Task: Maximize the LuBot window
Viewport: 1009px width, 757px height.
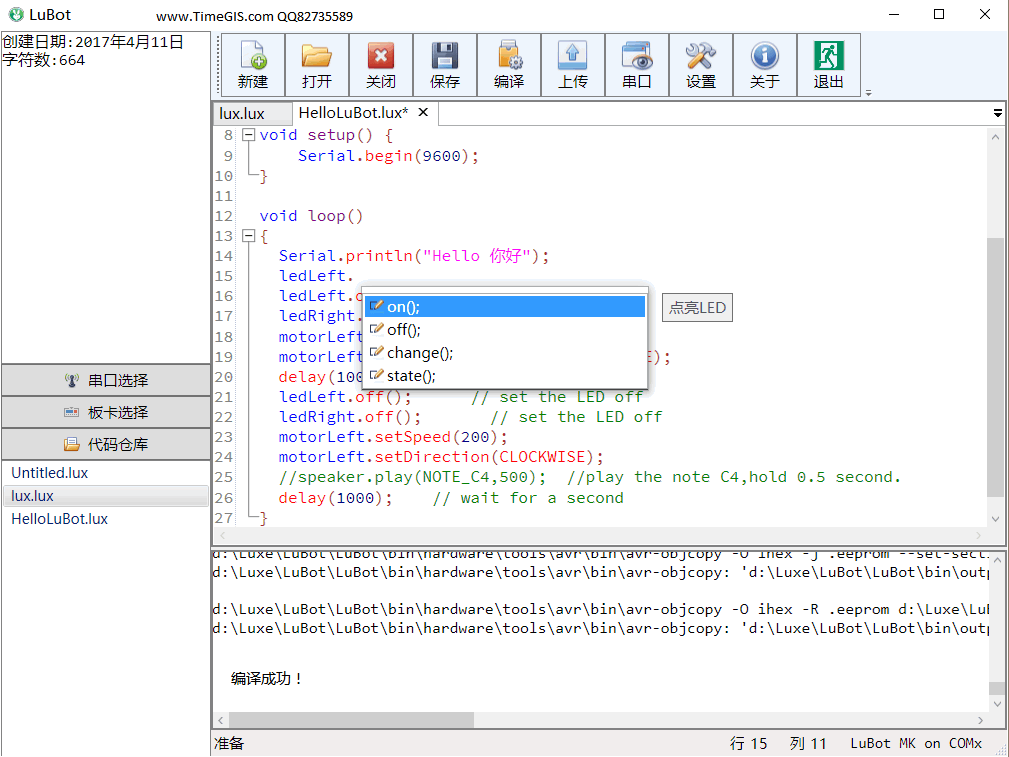Action: pyautogui.click(x=939, y=14)
